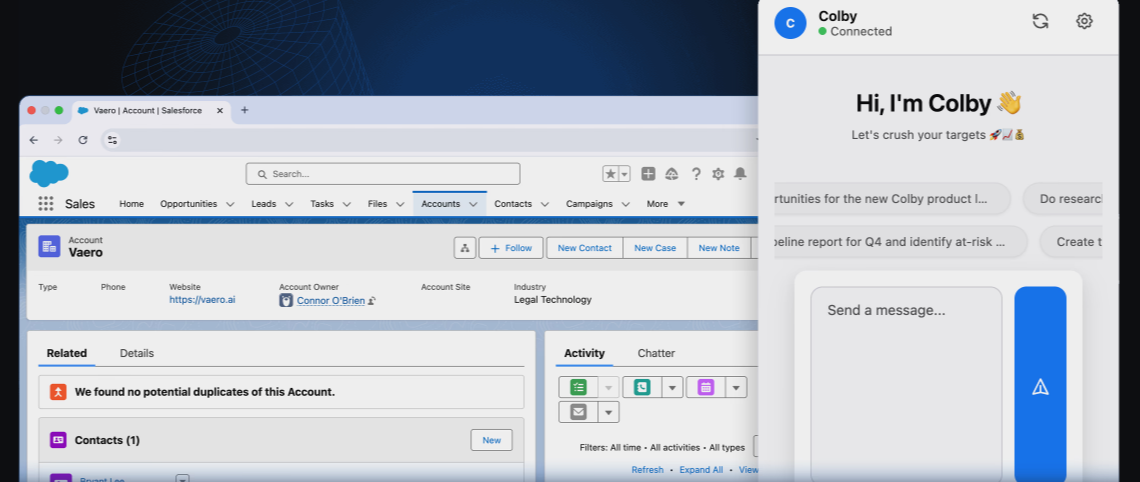Open Salesforce Setup gear icon

pos(718,174)
